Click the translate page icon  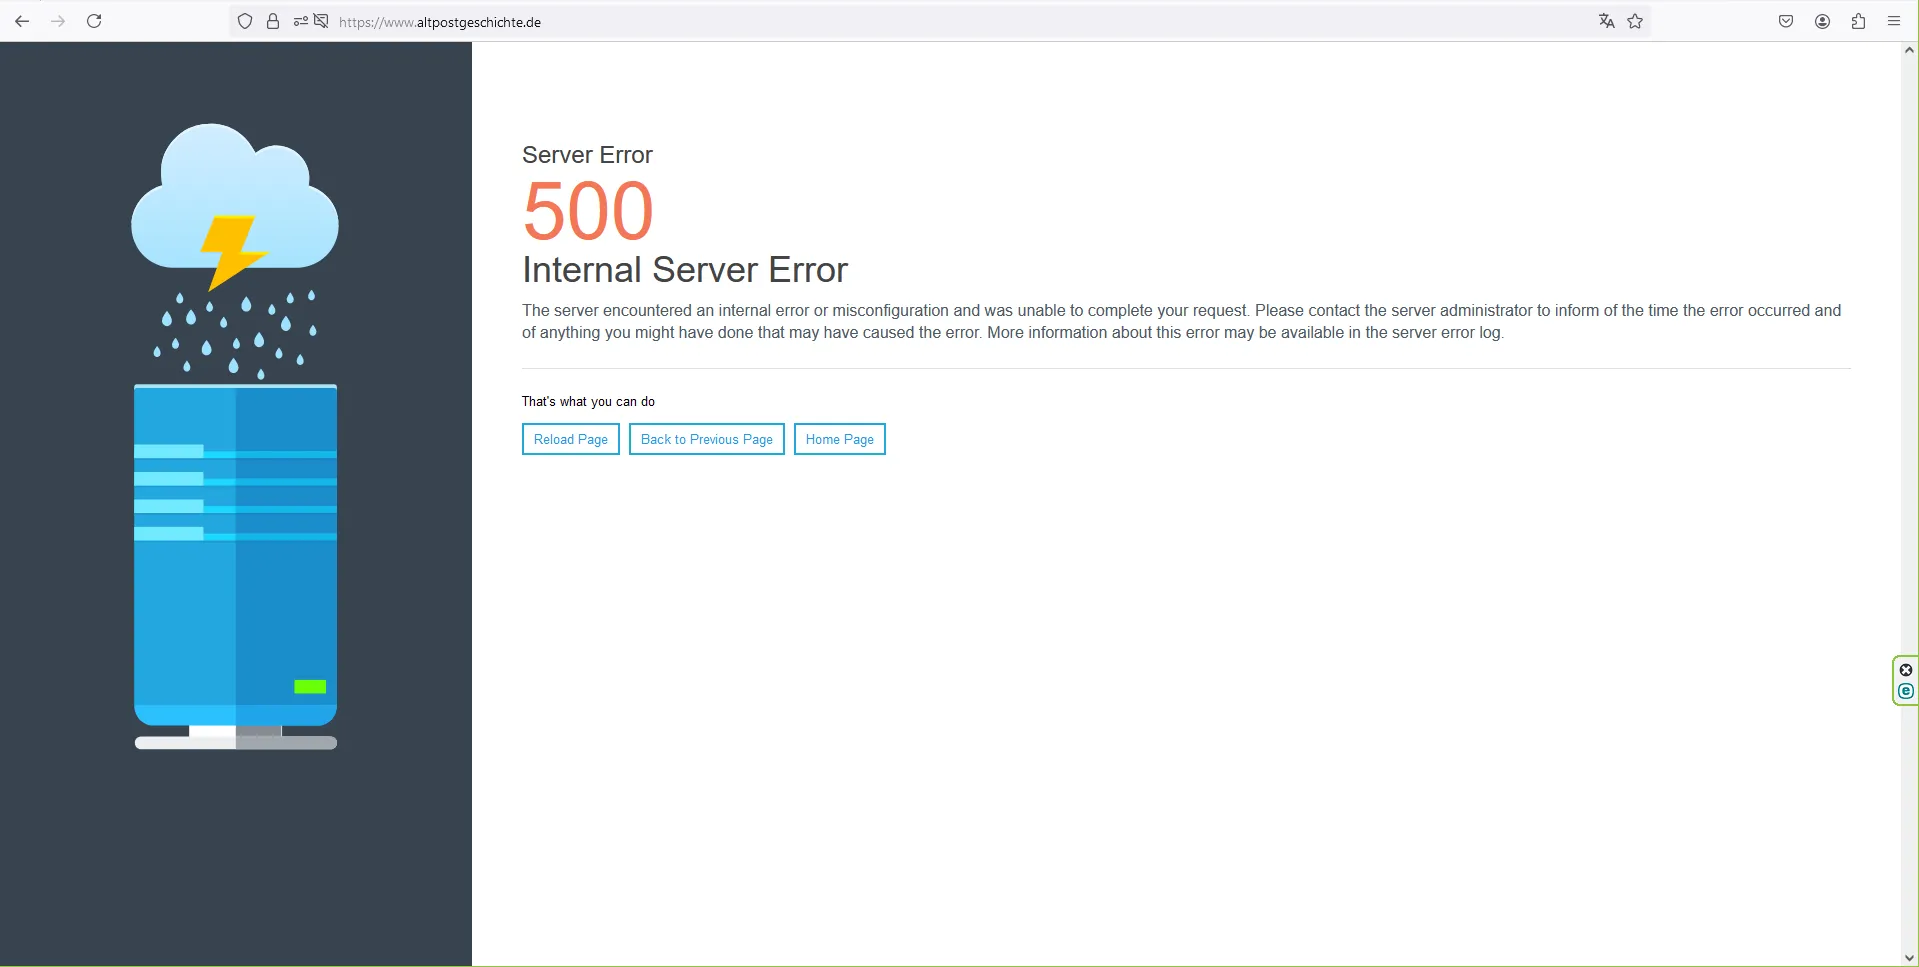point(1606,21)
